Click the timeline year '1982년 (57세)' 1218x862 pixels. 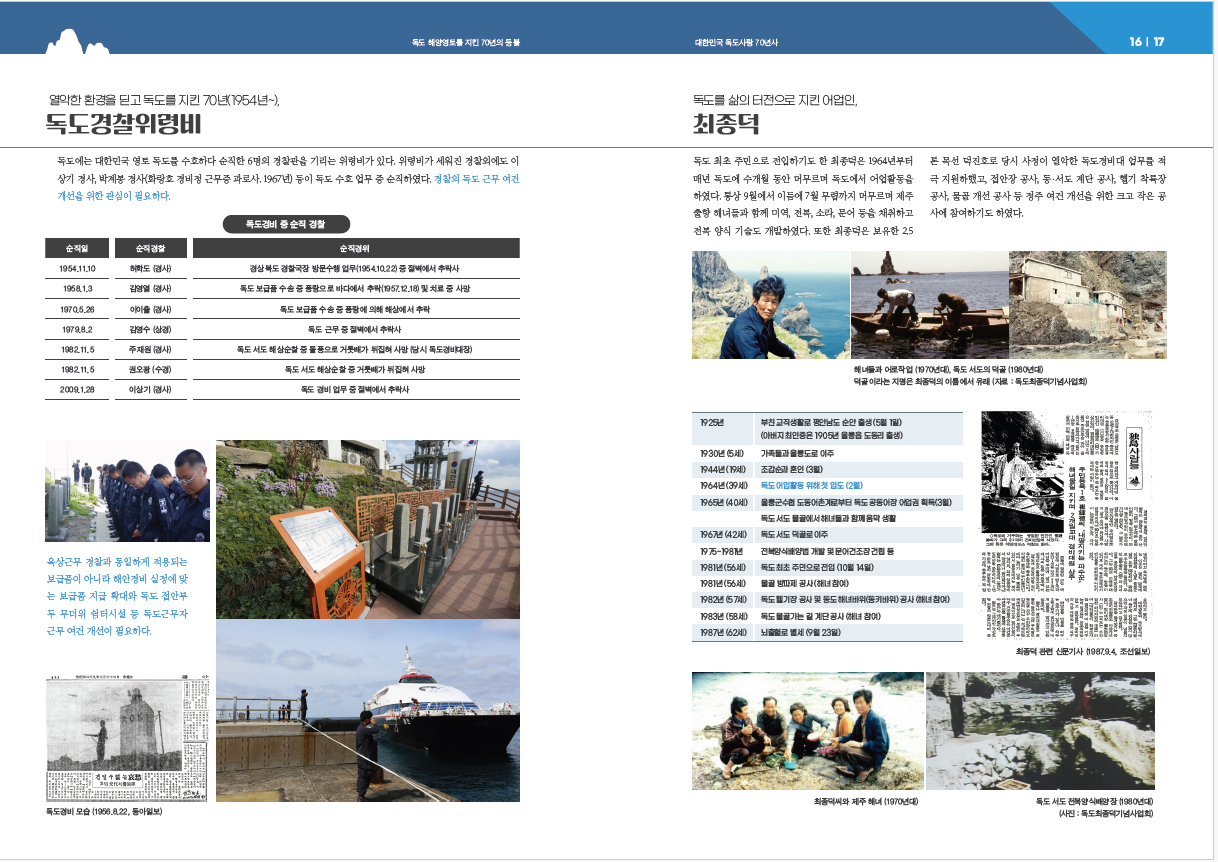[723, 599]
